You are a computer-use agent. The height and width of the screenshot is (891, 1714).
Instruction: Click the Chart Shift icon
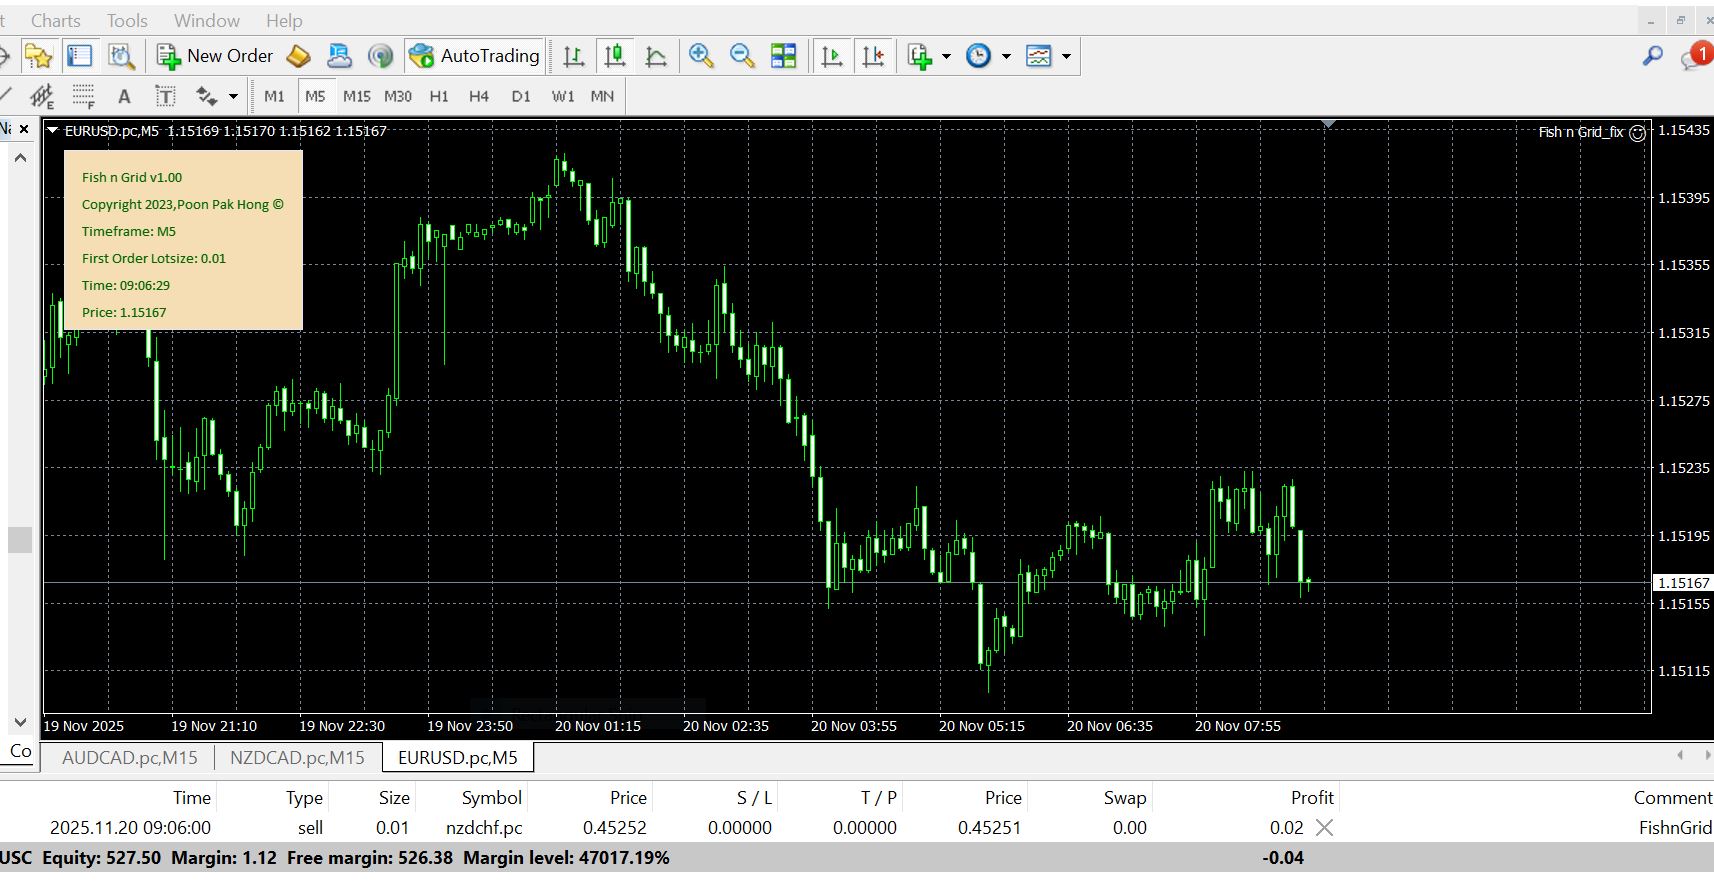coord(873,56)
